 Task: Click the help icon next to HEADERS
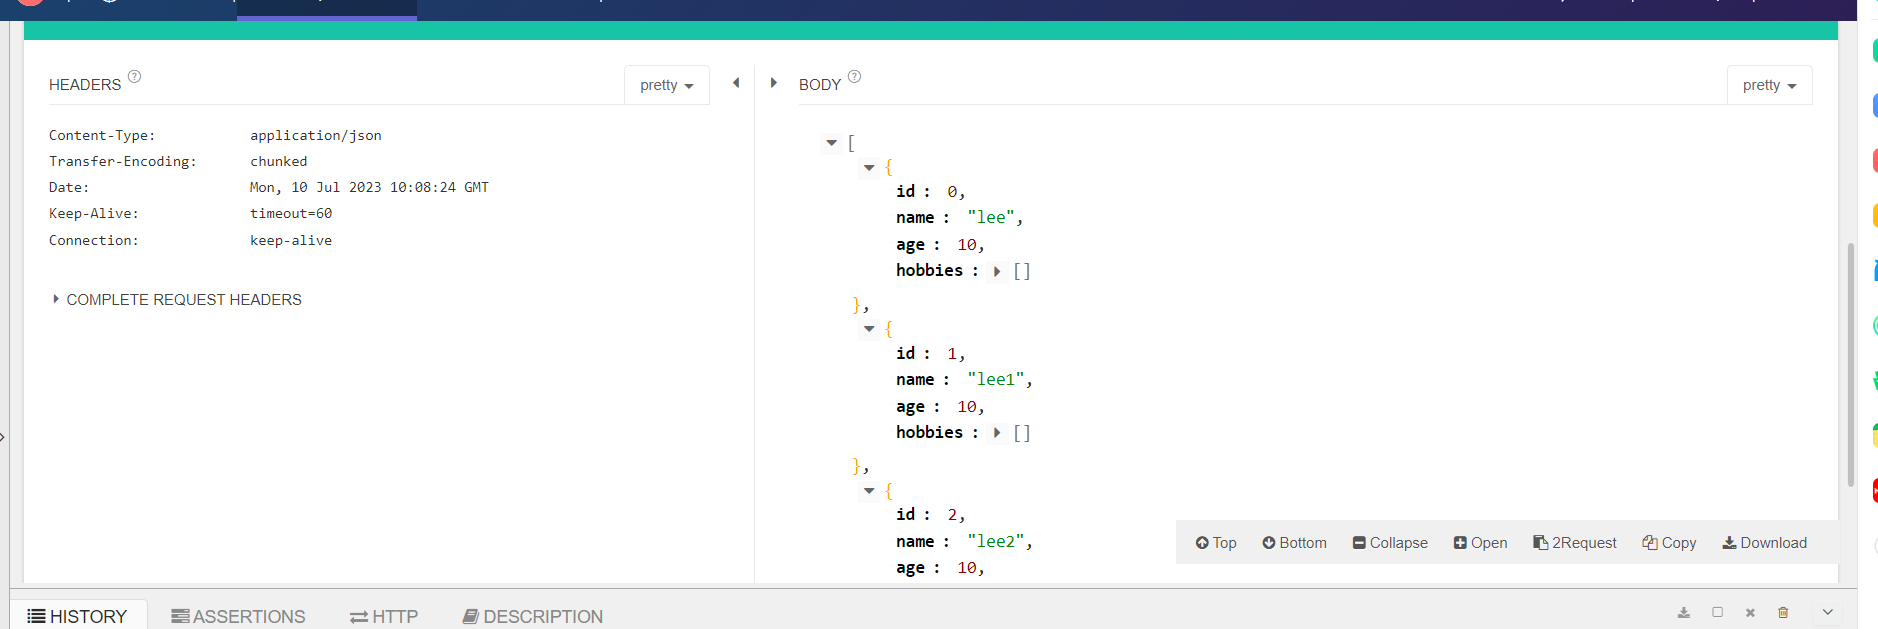[x=134, y=76]
